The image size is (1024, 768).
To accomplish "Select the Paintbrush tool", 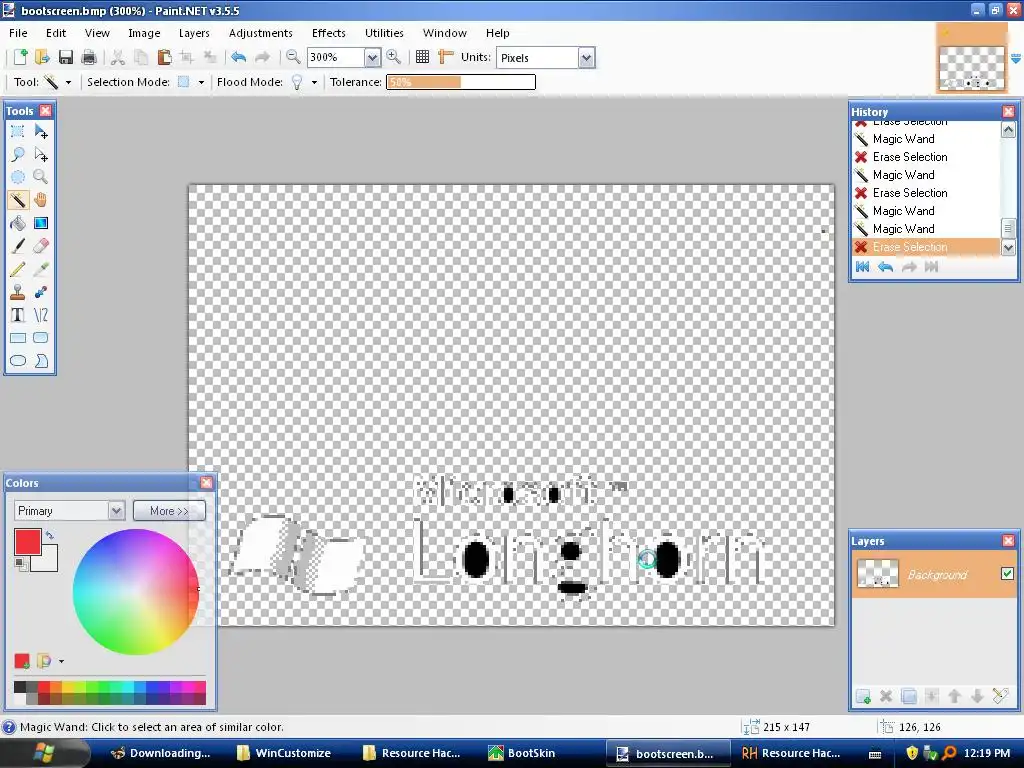I will 18,246.
